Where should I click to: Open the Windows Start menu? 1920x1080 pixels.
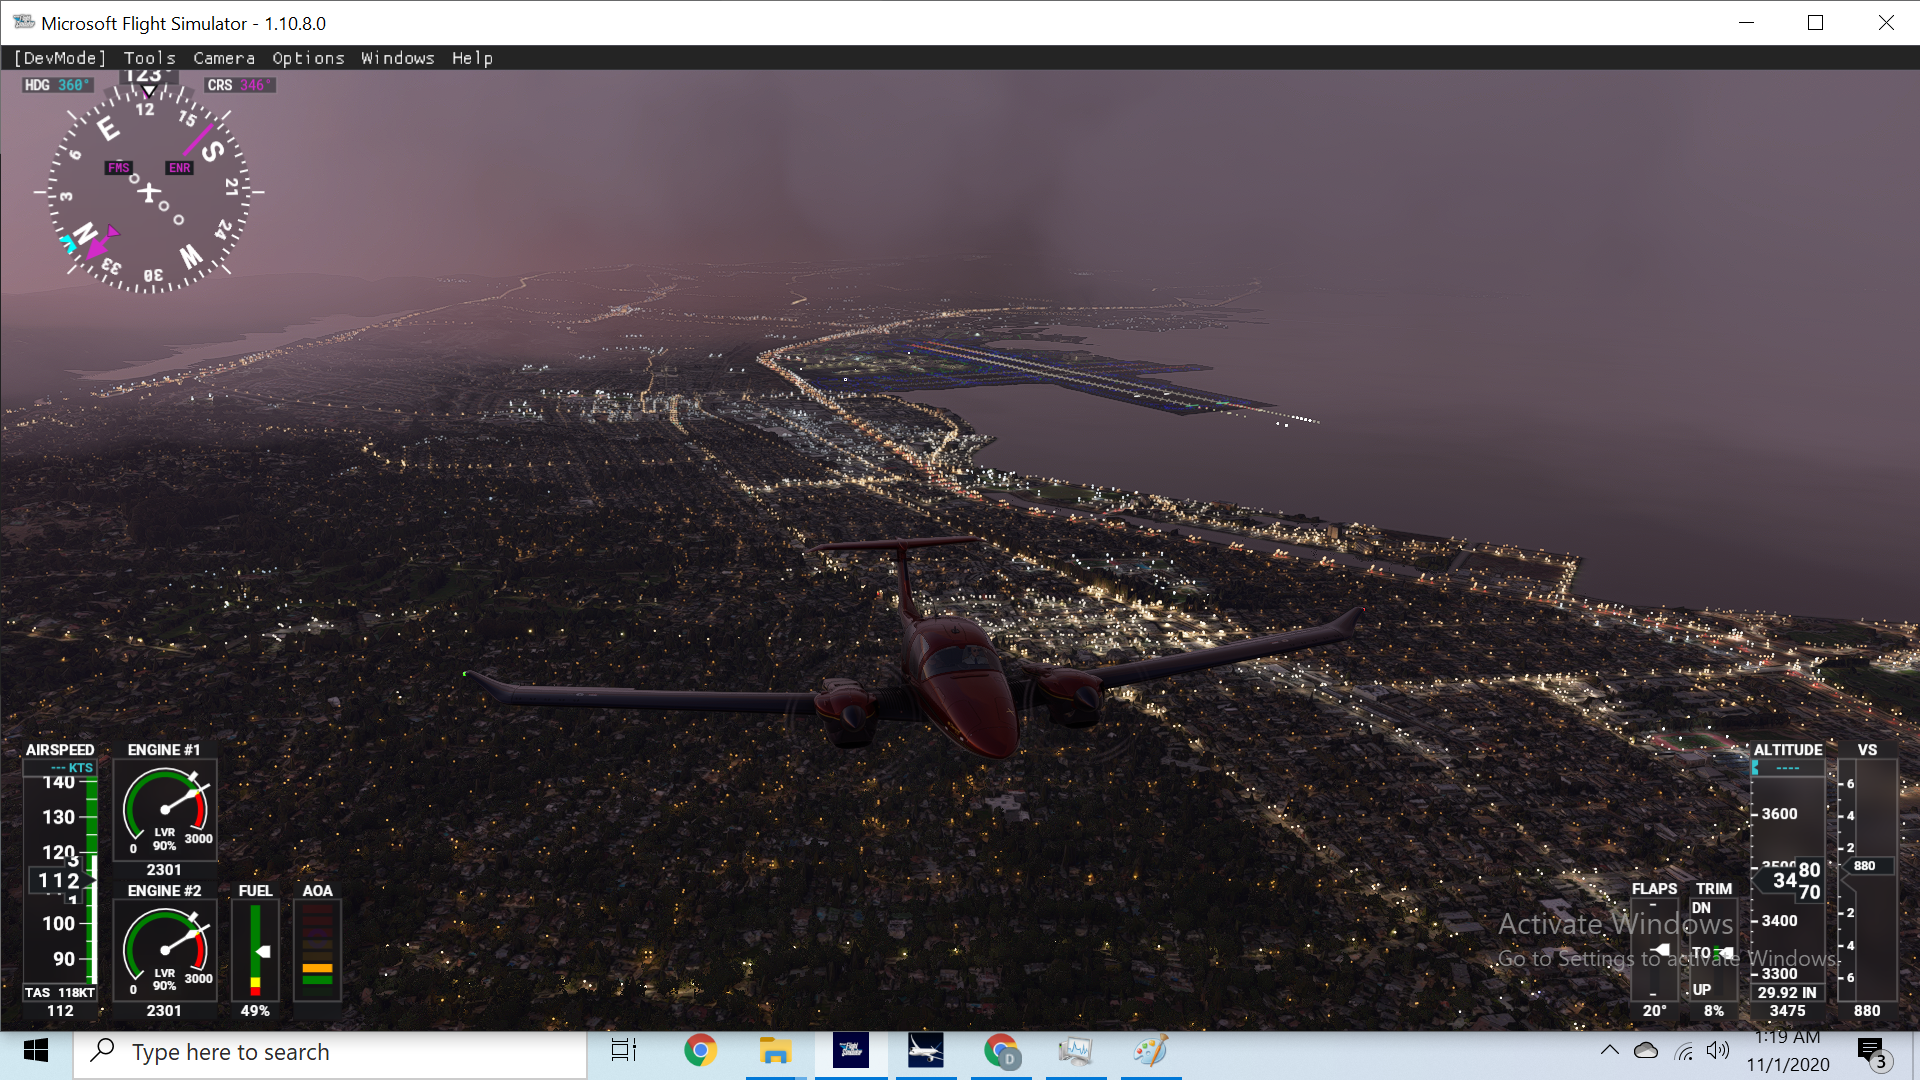click(x=36, y=1052)
